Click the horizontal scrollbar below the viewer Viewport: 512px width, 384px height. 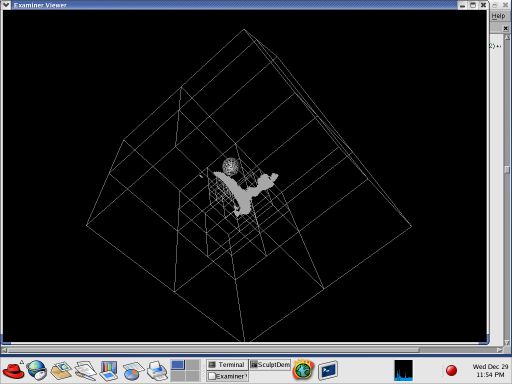[x=252, y=350]
